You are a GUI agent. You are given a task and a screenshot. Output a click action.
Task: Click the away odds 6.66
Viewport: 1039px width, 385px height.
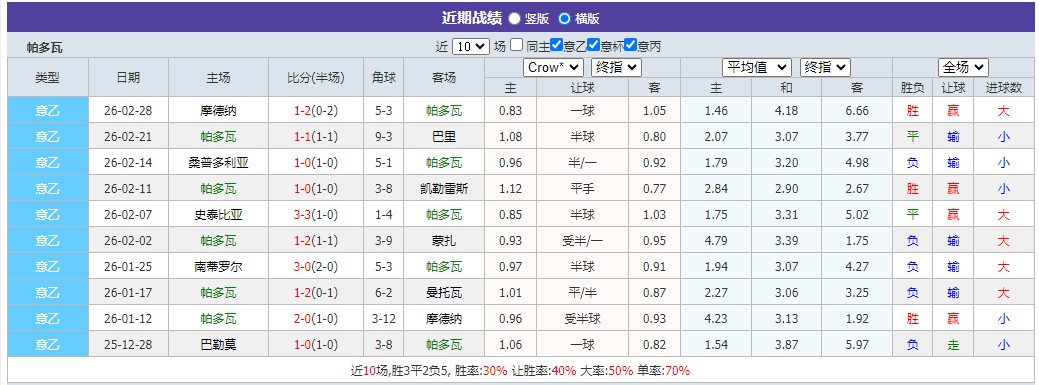point(857,111)
